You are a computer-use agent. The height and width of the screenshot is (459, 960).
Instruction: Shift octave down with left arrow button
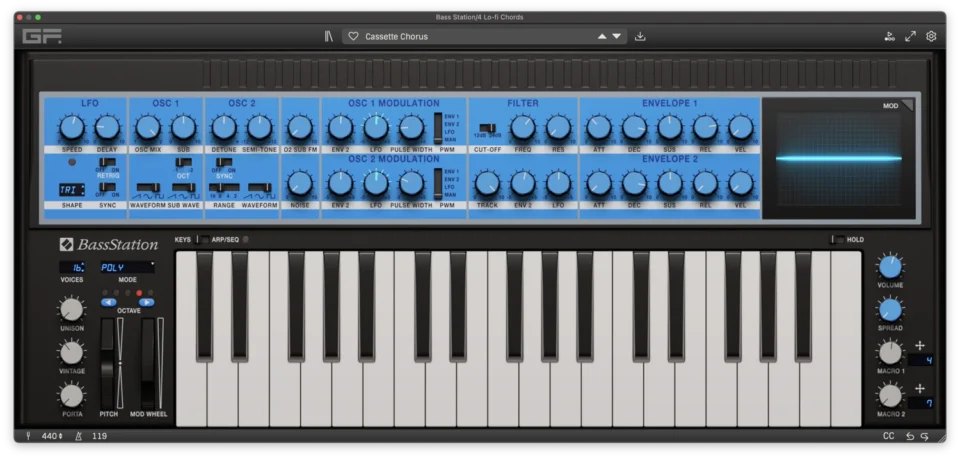(108, 302)
